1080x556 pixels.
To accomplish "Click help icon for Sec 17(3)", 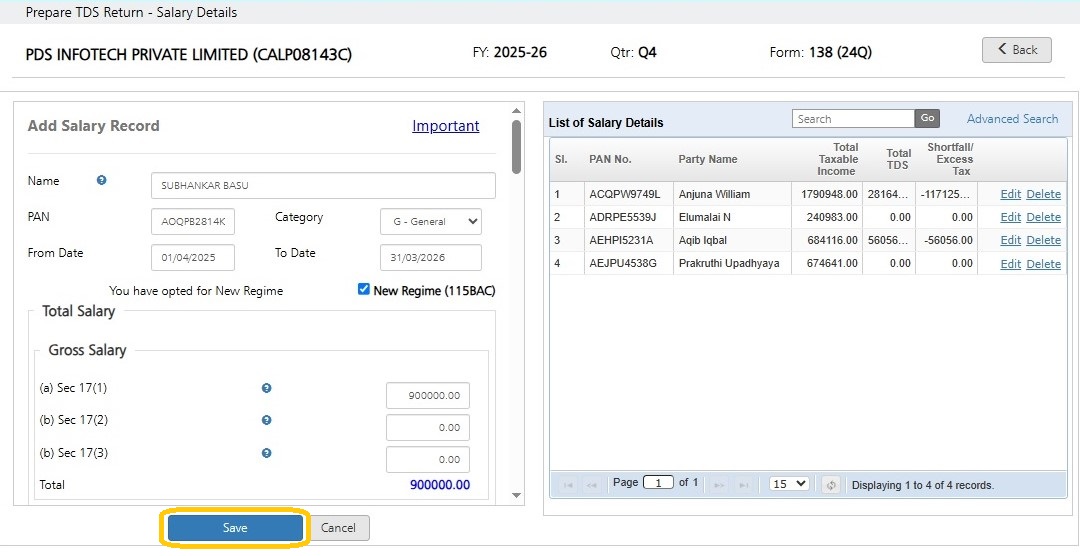I will click(267, 453).
